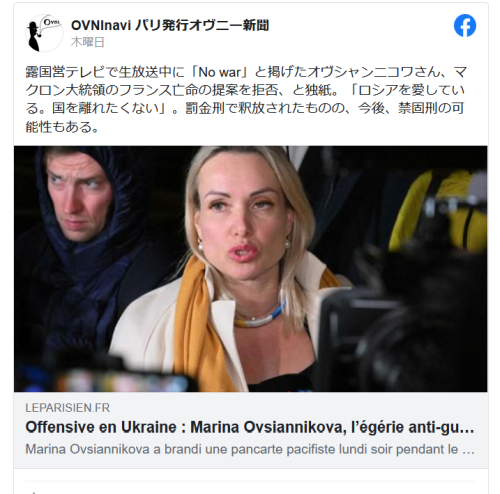Click the word Ukraine in the headline

(148, 427)
